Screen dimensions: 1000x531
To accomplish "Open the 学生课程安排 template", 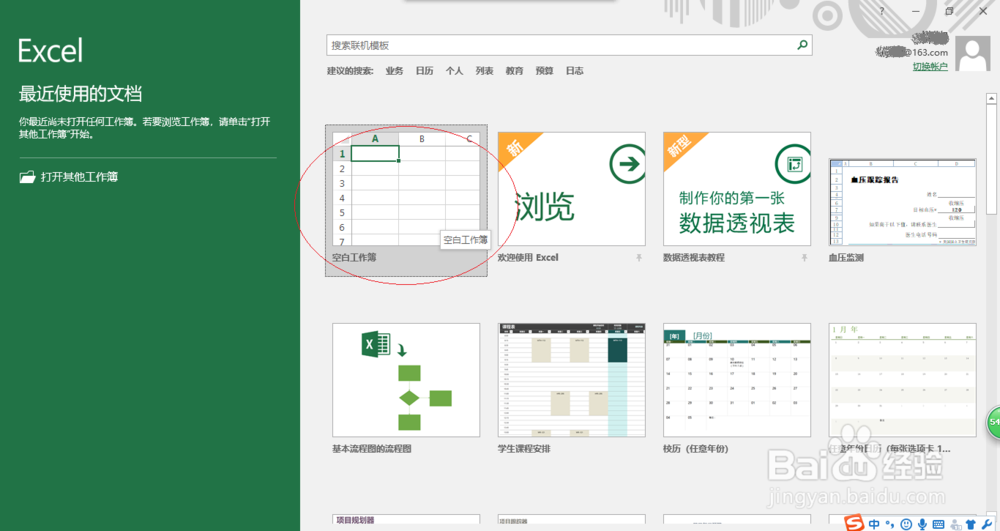I will (571, 380).
